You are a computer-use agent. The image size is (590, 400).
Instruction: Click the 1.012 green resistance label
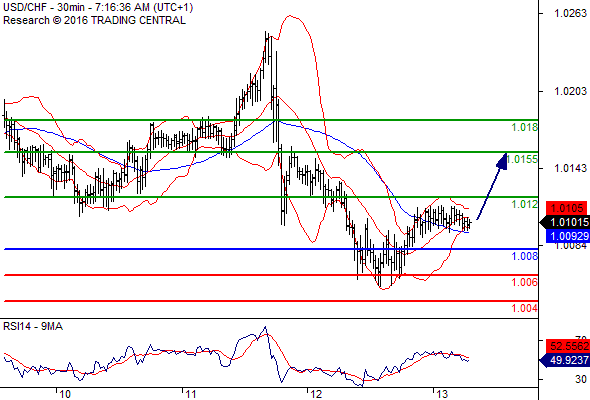(525, 205)
